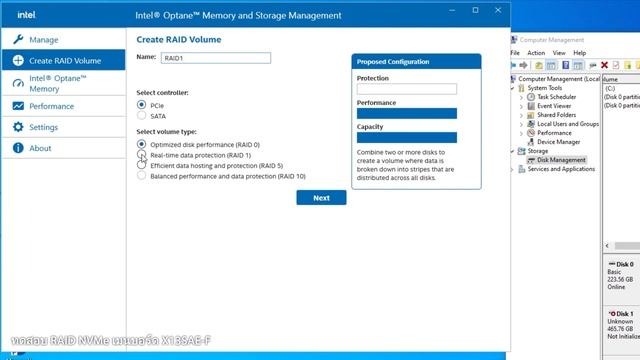640x360 pixels.
Task: Open About page in Intel sidebar
Action: [x=64, y=148]
